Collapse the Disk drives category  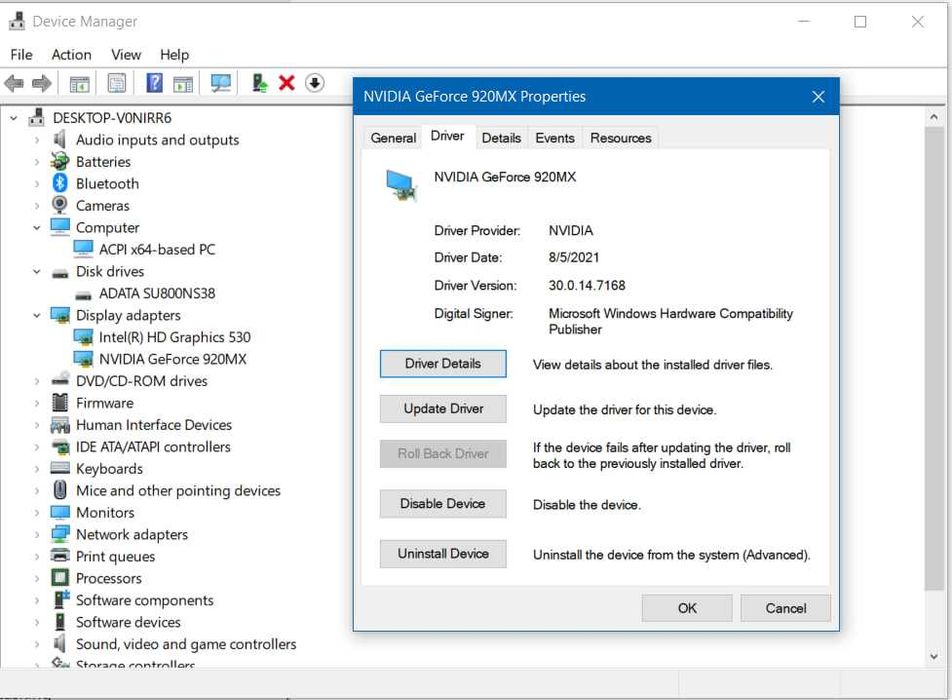[x=36, y=271]
